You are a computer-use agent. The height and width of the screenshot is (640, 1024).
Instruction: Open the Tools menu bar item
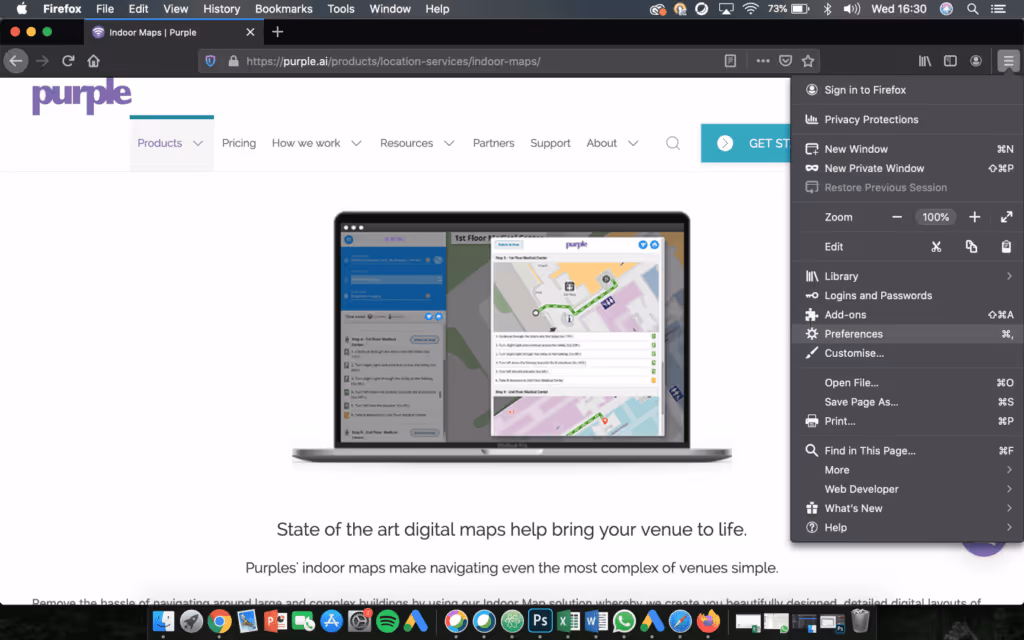tap(341, 9)
